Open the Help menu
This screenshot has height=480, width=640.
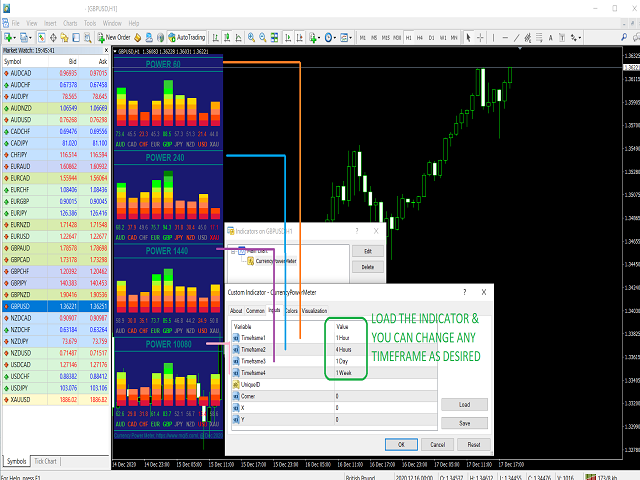click(133, 23)
